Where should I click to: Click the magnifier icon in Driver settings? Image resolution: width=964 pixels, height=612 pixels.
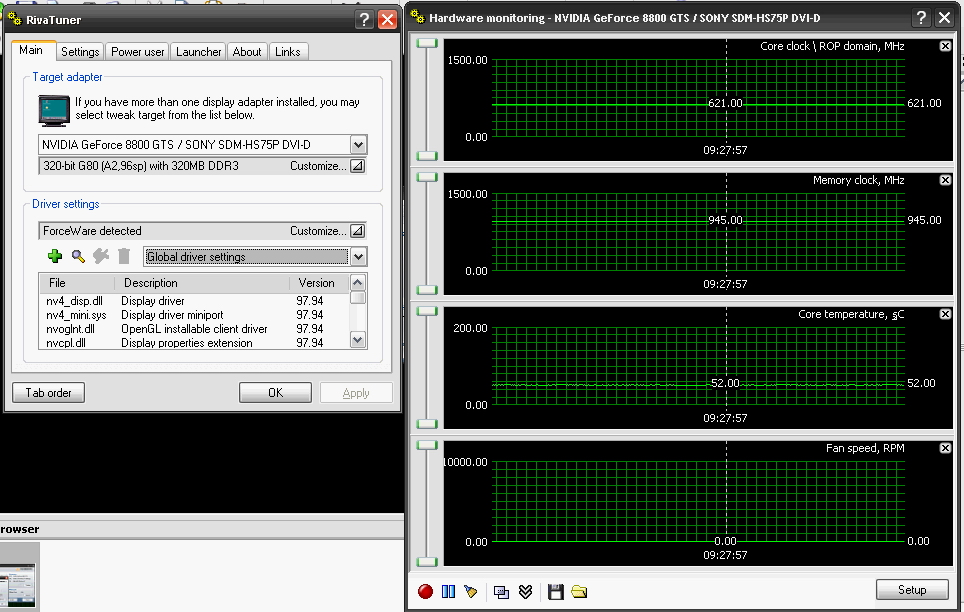[78, 256]
